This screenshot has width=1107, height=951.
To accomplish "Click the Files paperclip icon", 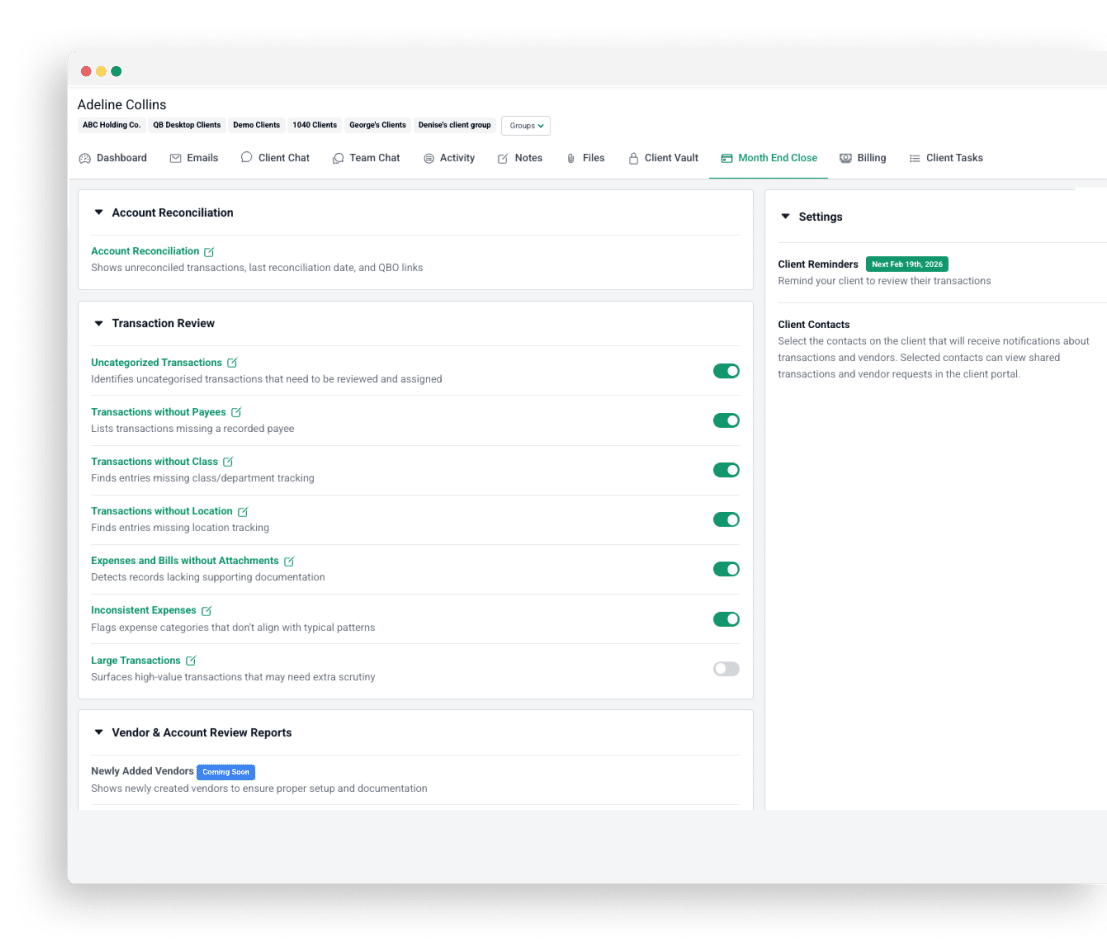I will [573, 157].
